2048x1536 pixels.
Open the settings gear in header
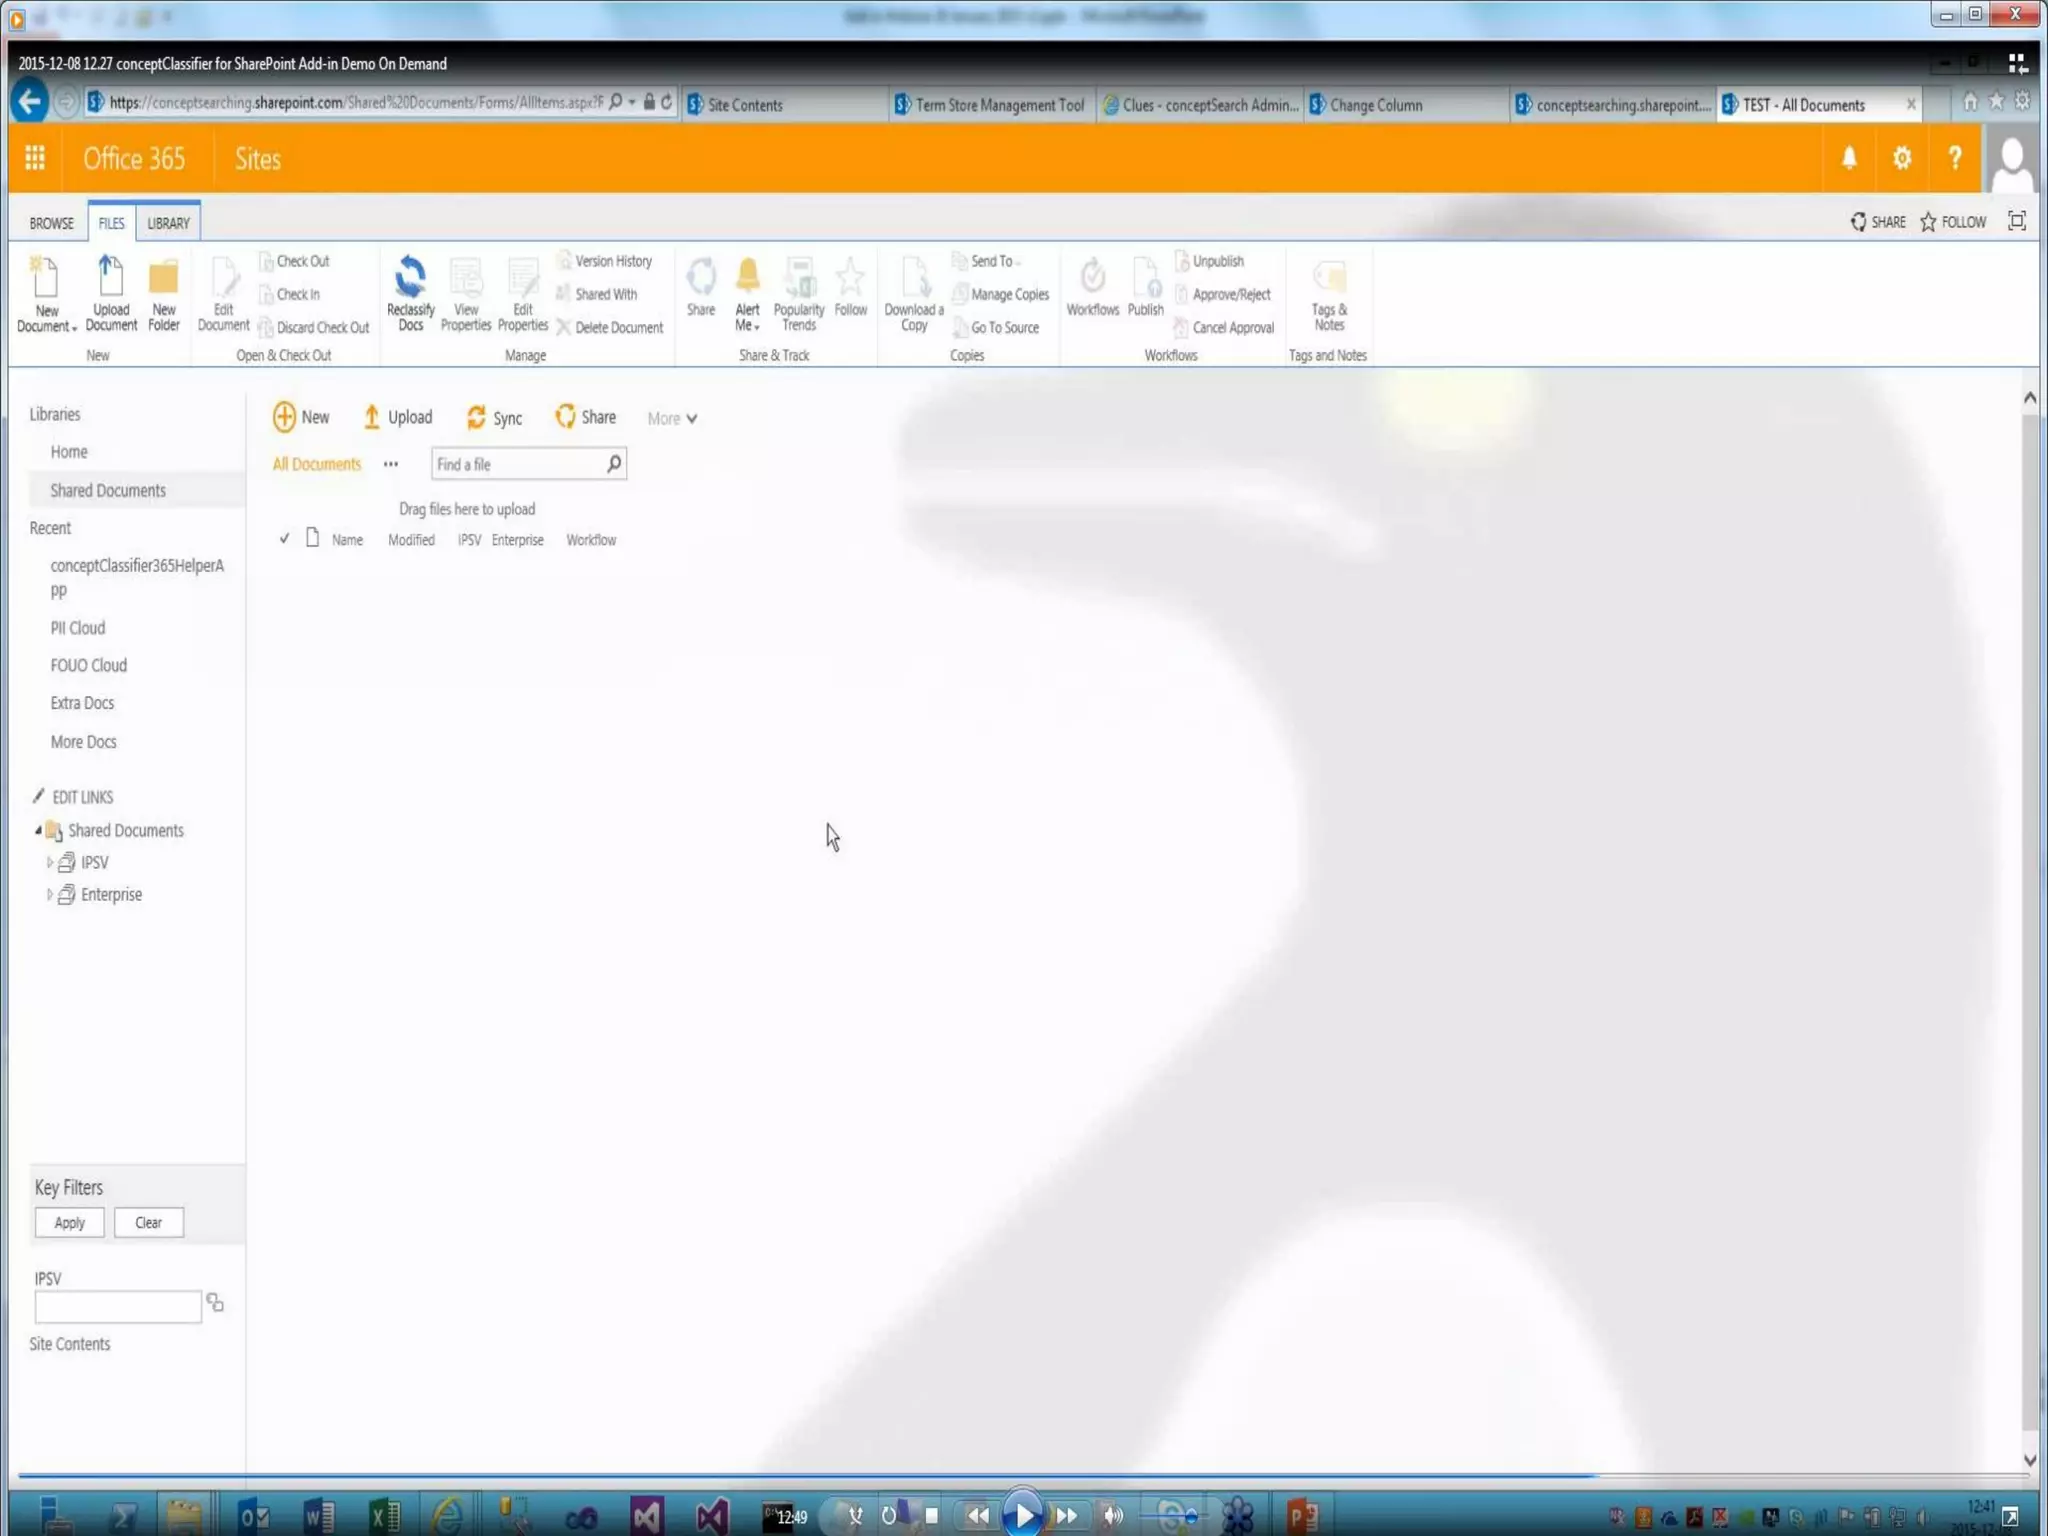pos(1901,158)
